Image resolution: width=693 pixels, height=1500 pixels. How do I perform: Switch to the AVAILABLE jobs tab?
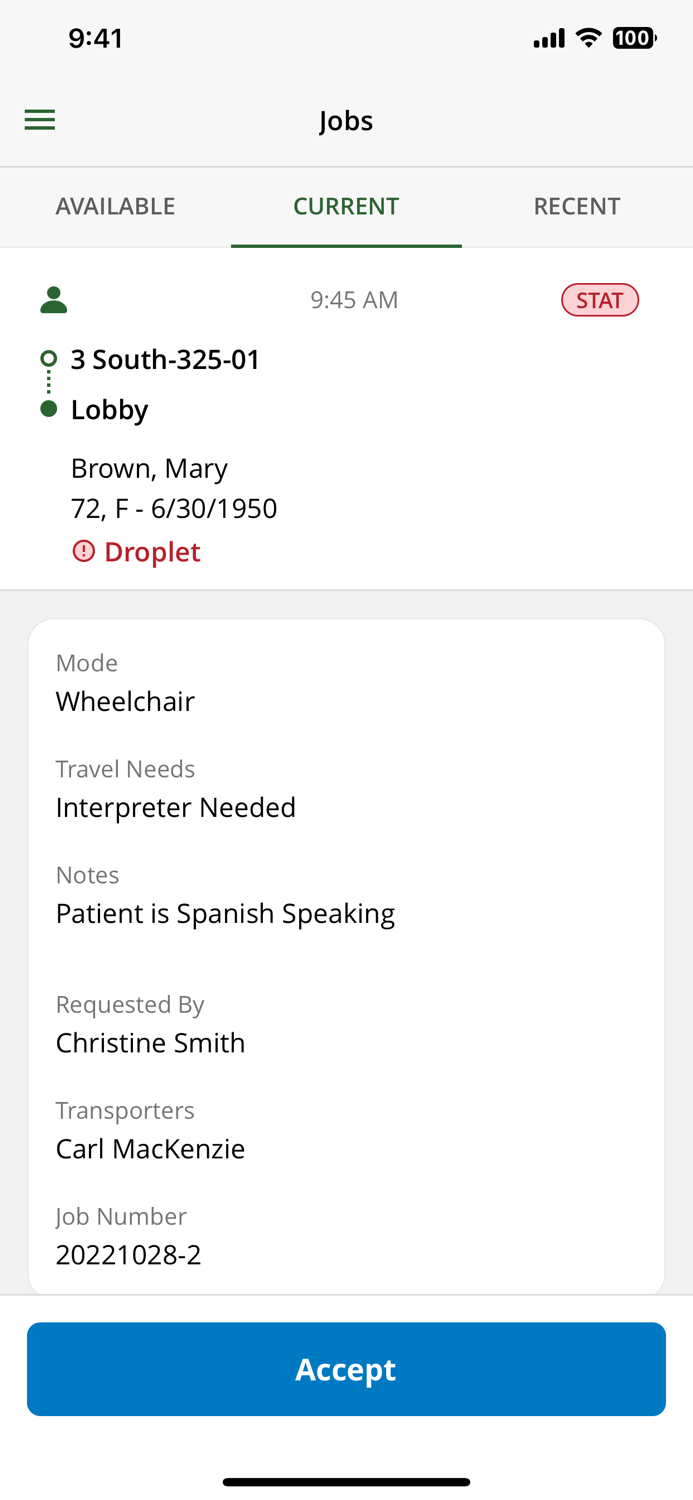pos(116,205)
